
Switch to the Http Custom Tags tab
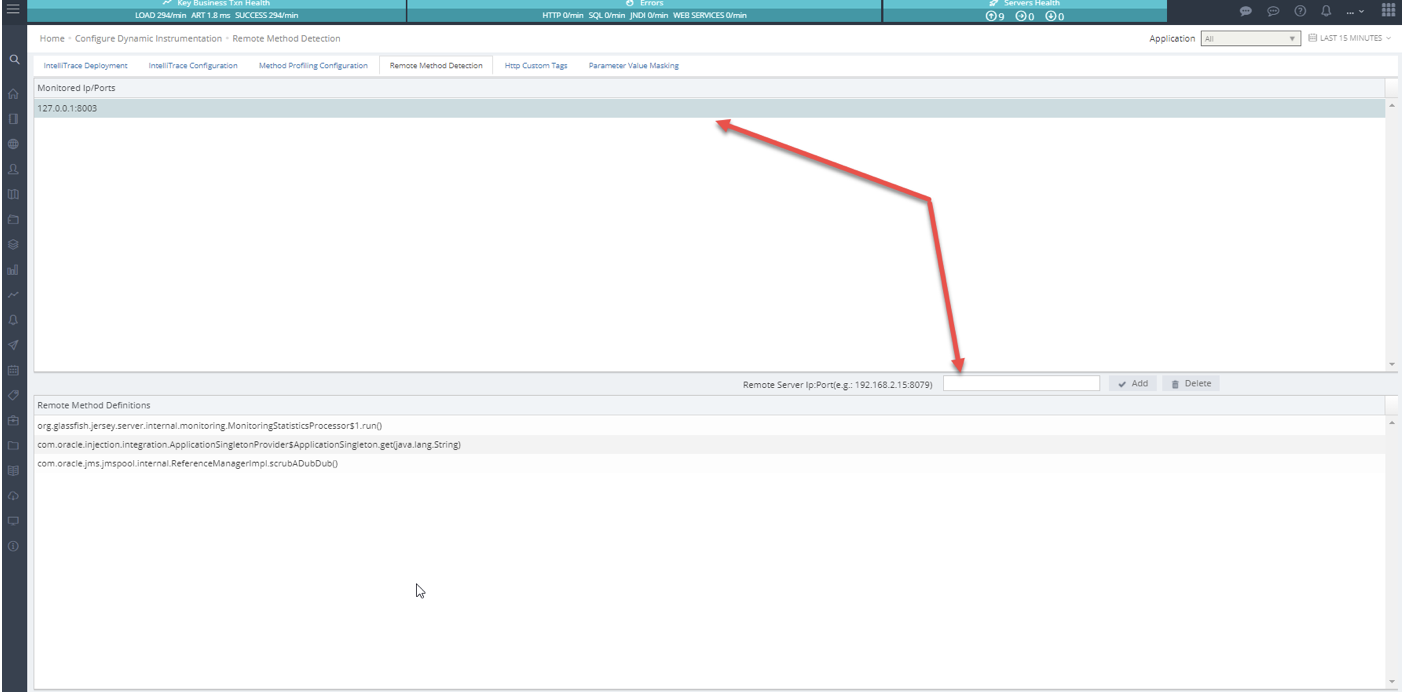pyautogui.click(x=536, y=65)
